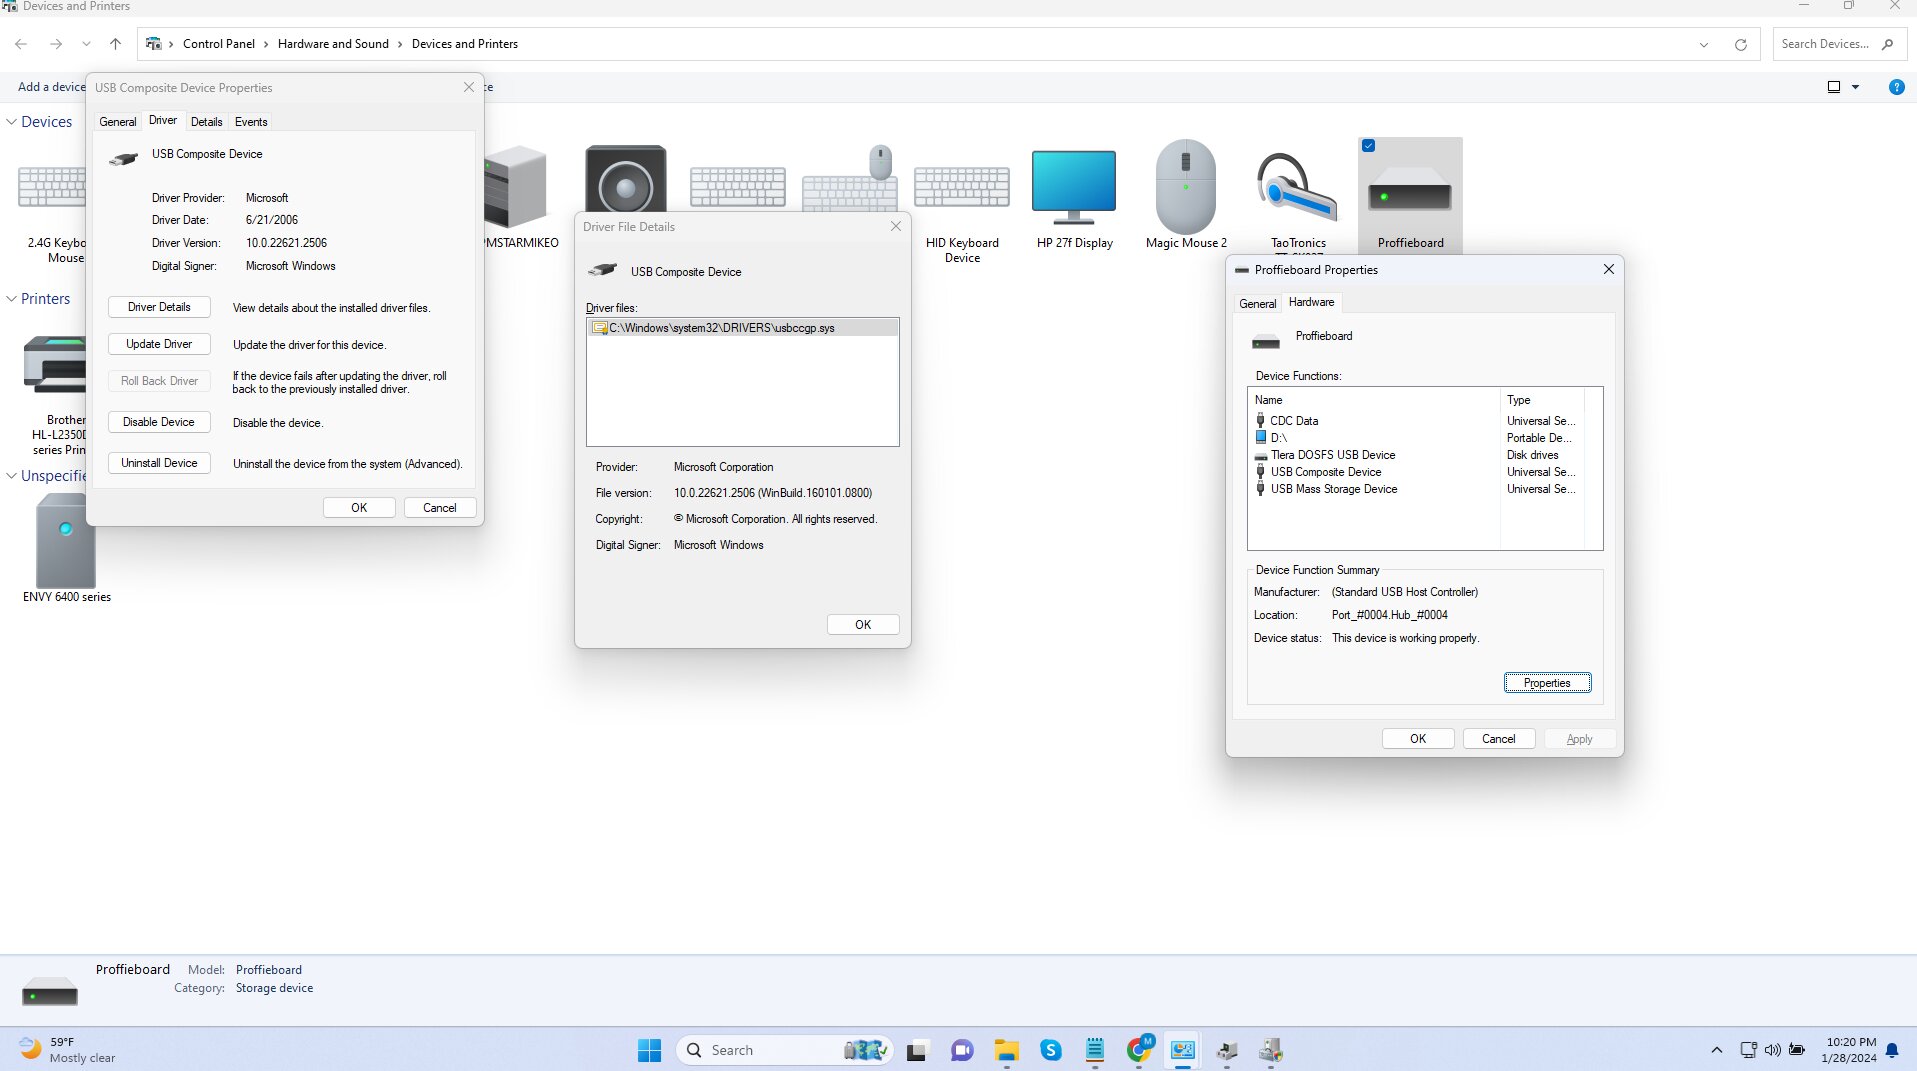
Task: Open the address bar history dropdown
Action: click(1704, 44)
